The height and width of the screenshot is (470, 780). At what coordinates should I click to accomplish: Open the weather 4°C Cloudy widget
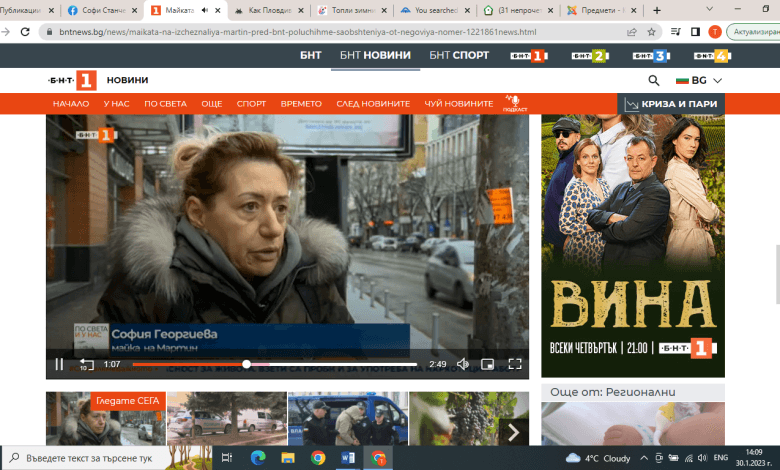(x=598, y=458)
